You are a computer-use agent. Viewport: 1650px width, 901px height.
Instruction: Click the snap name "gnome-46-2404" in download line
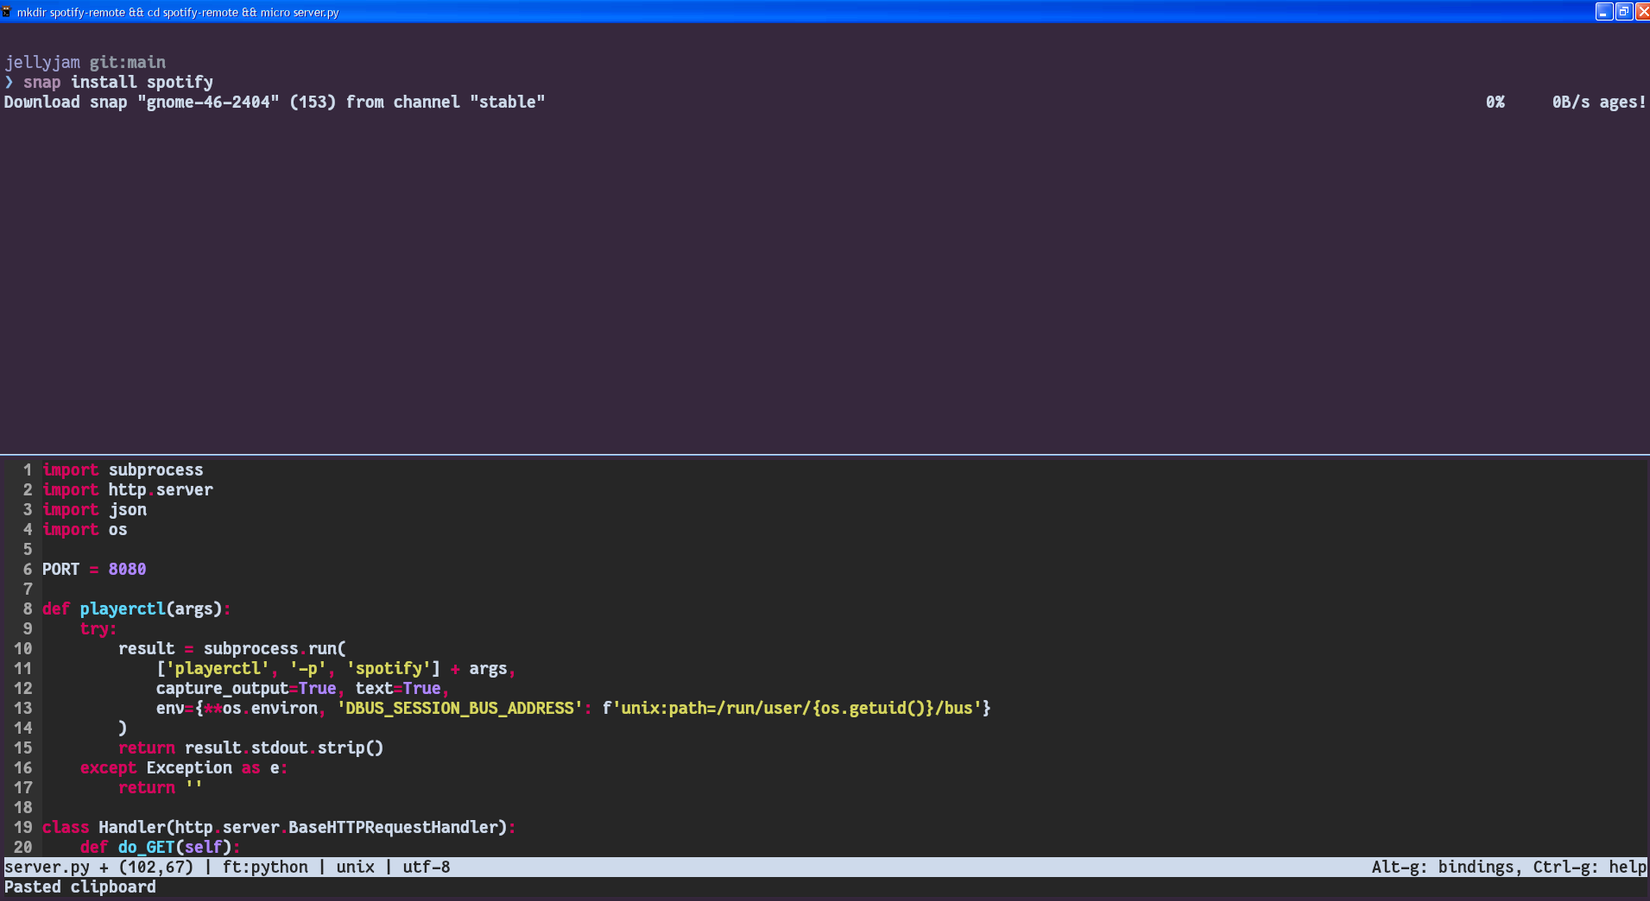pyautogui.click(x=208, y=102)
